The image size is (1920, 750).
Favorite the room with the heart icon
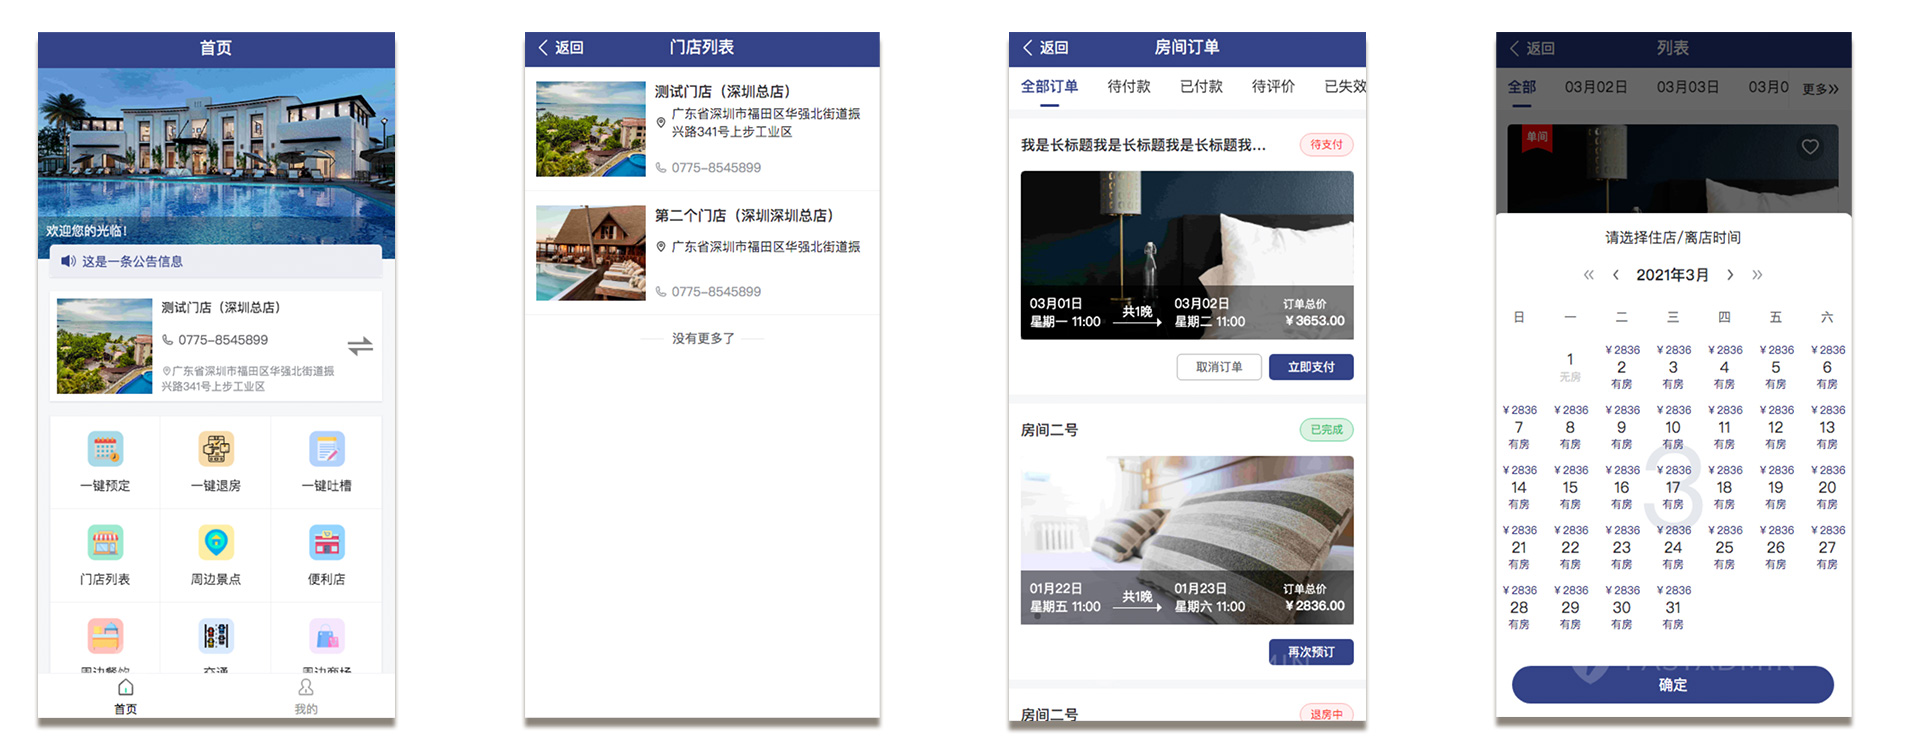(1810, 147)
